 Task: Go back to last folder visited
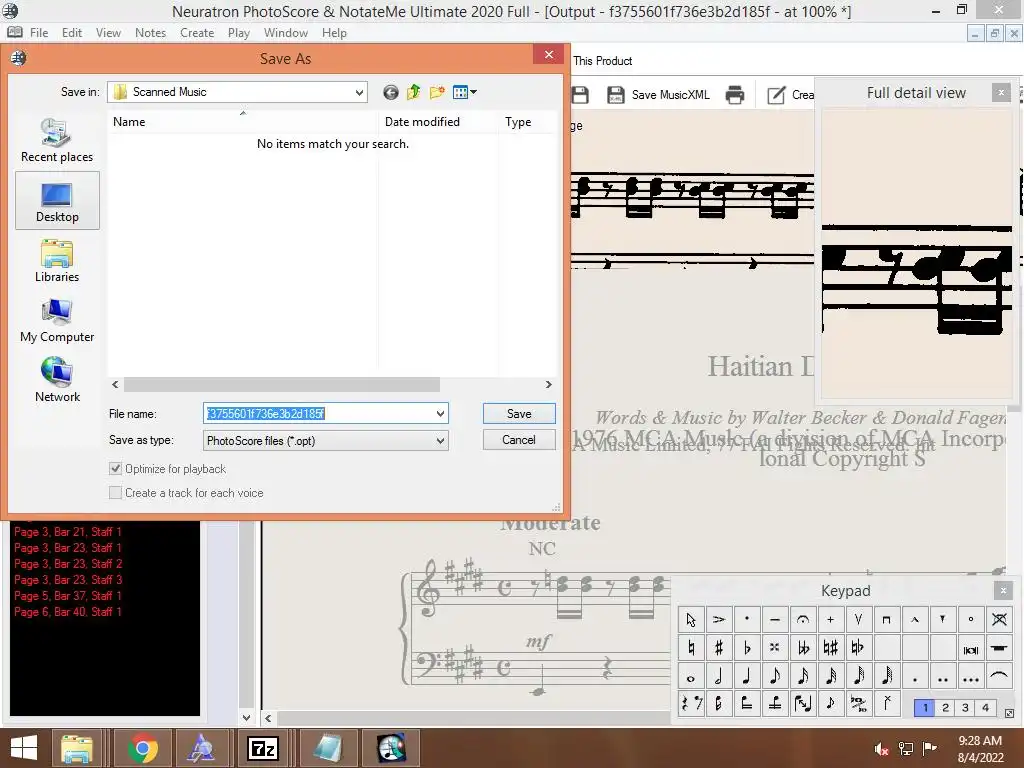click(391, 92)
